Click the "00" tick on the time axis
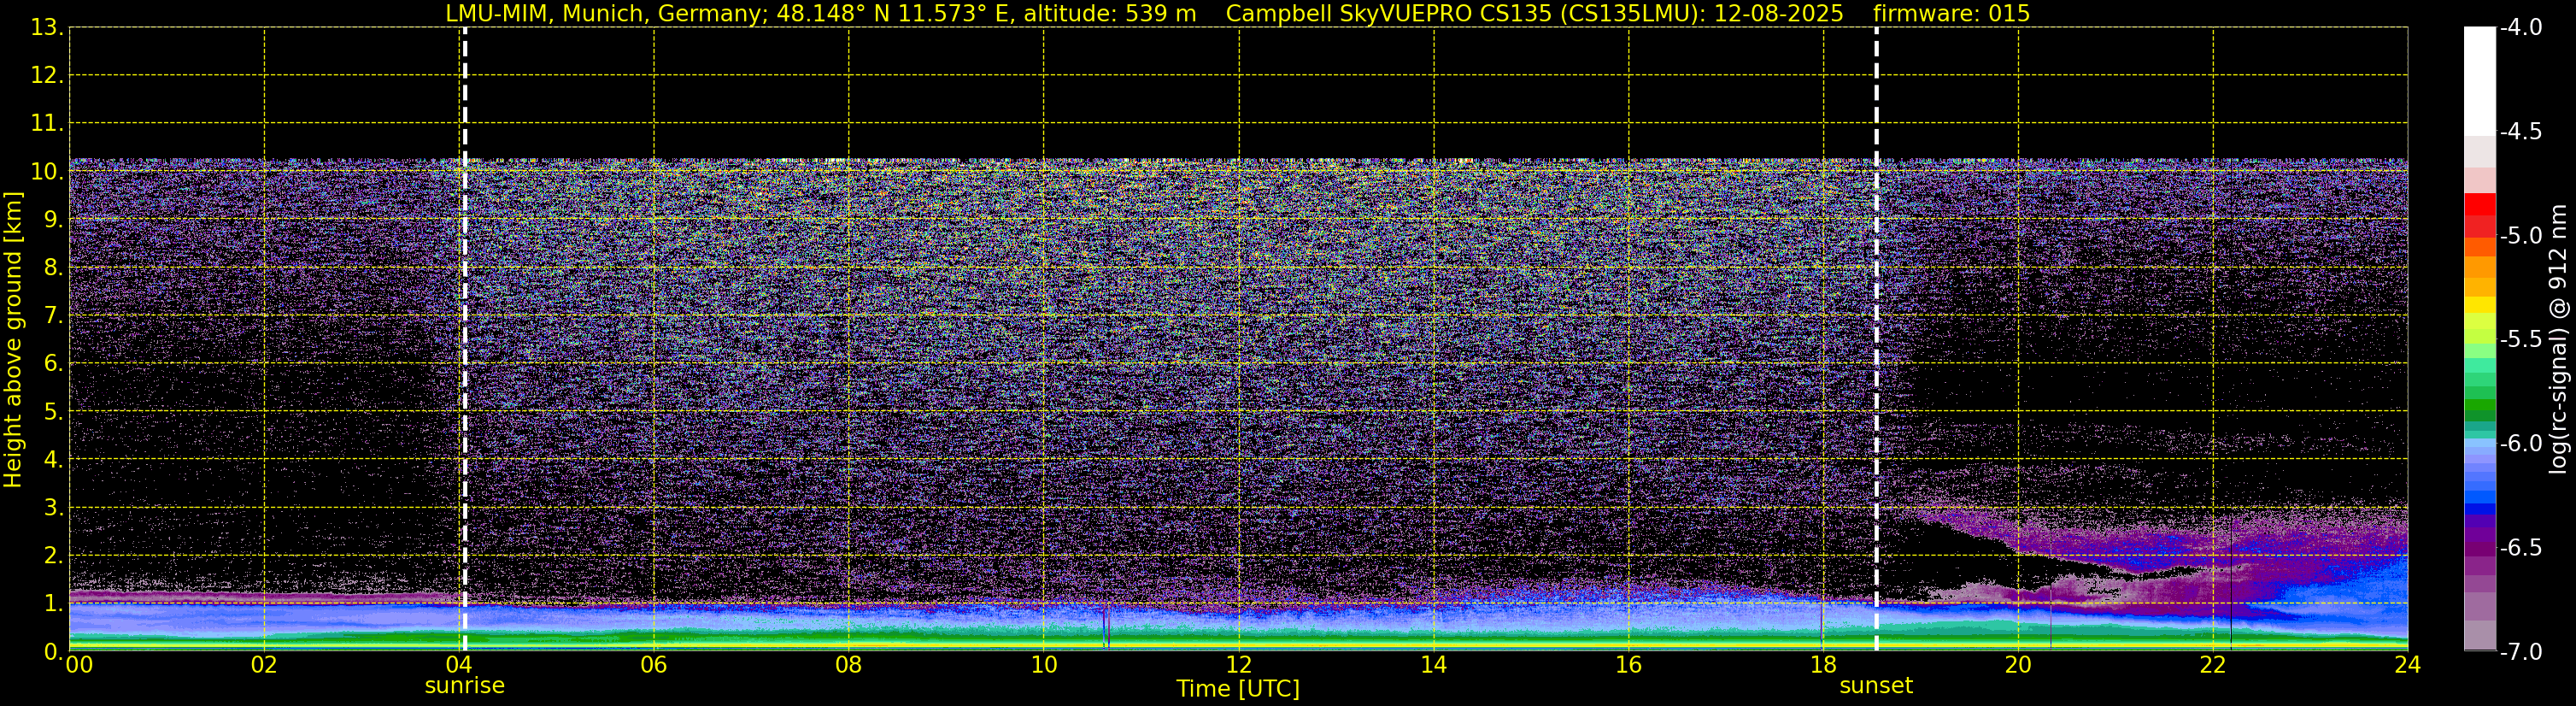This screenshot has height=706, width=2576. click(x=79, y=665)
